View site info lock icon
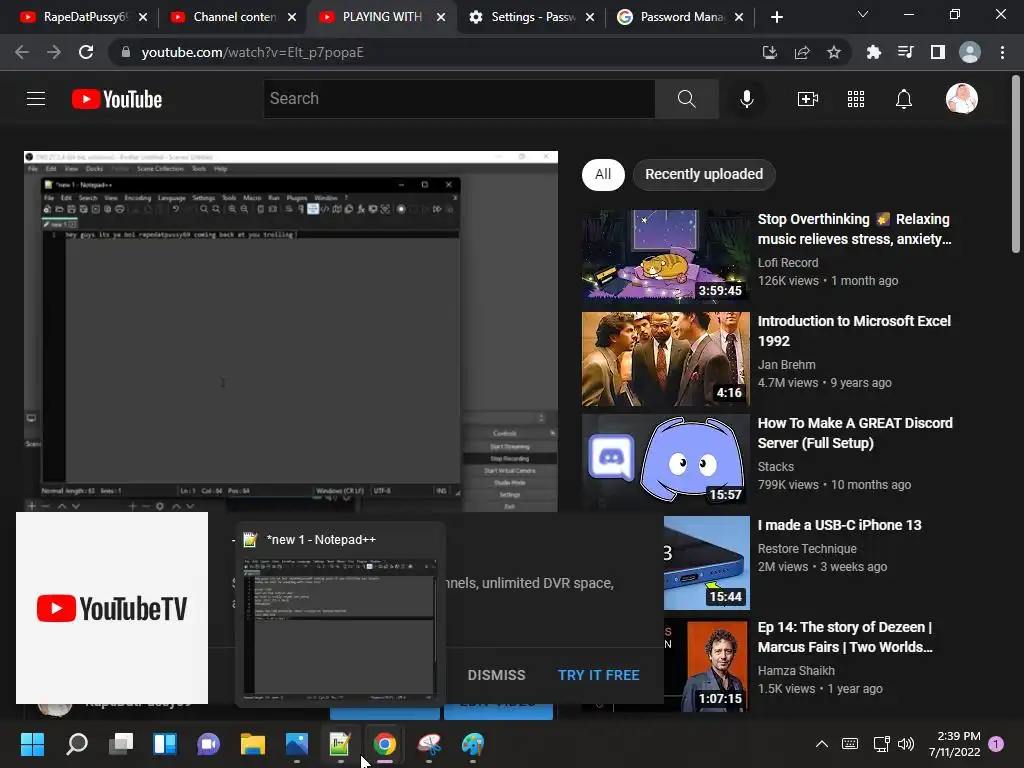Image resolution: width=1024 pixels, height=768 pixels. click(126, 52)
